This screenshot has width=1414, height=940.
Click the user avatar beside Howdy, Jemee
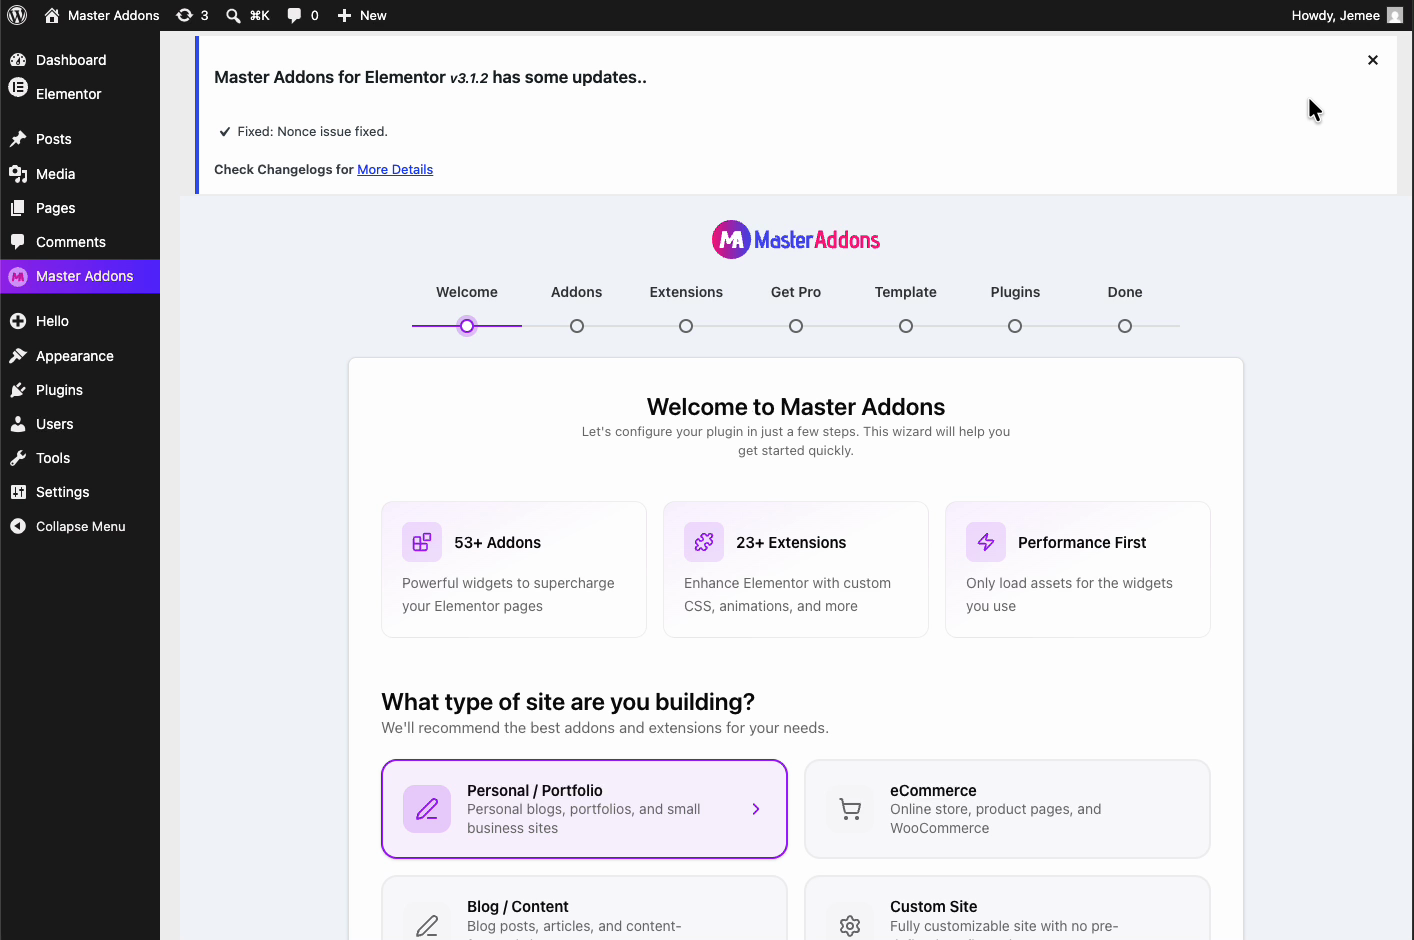point(1395,15)
